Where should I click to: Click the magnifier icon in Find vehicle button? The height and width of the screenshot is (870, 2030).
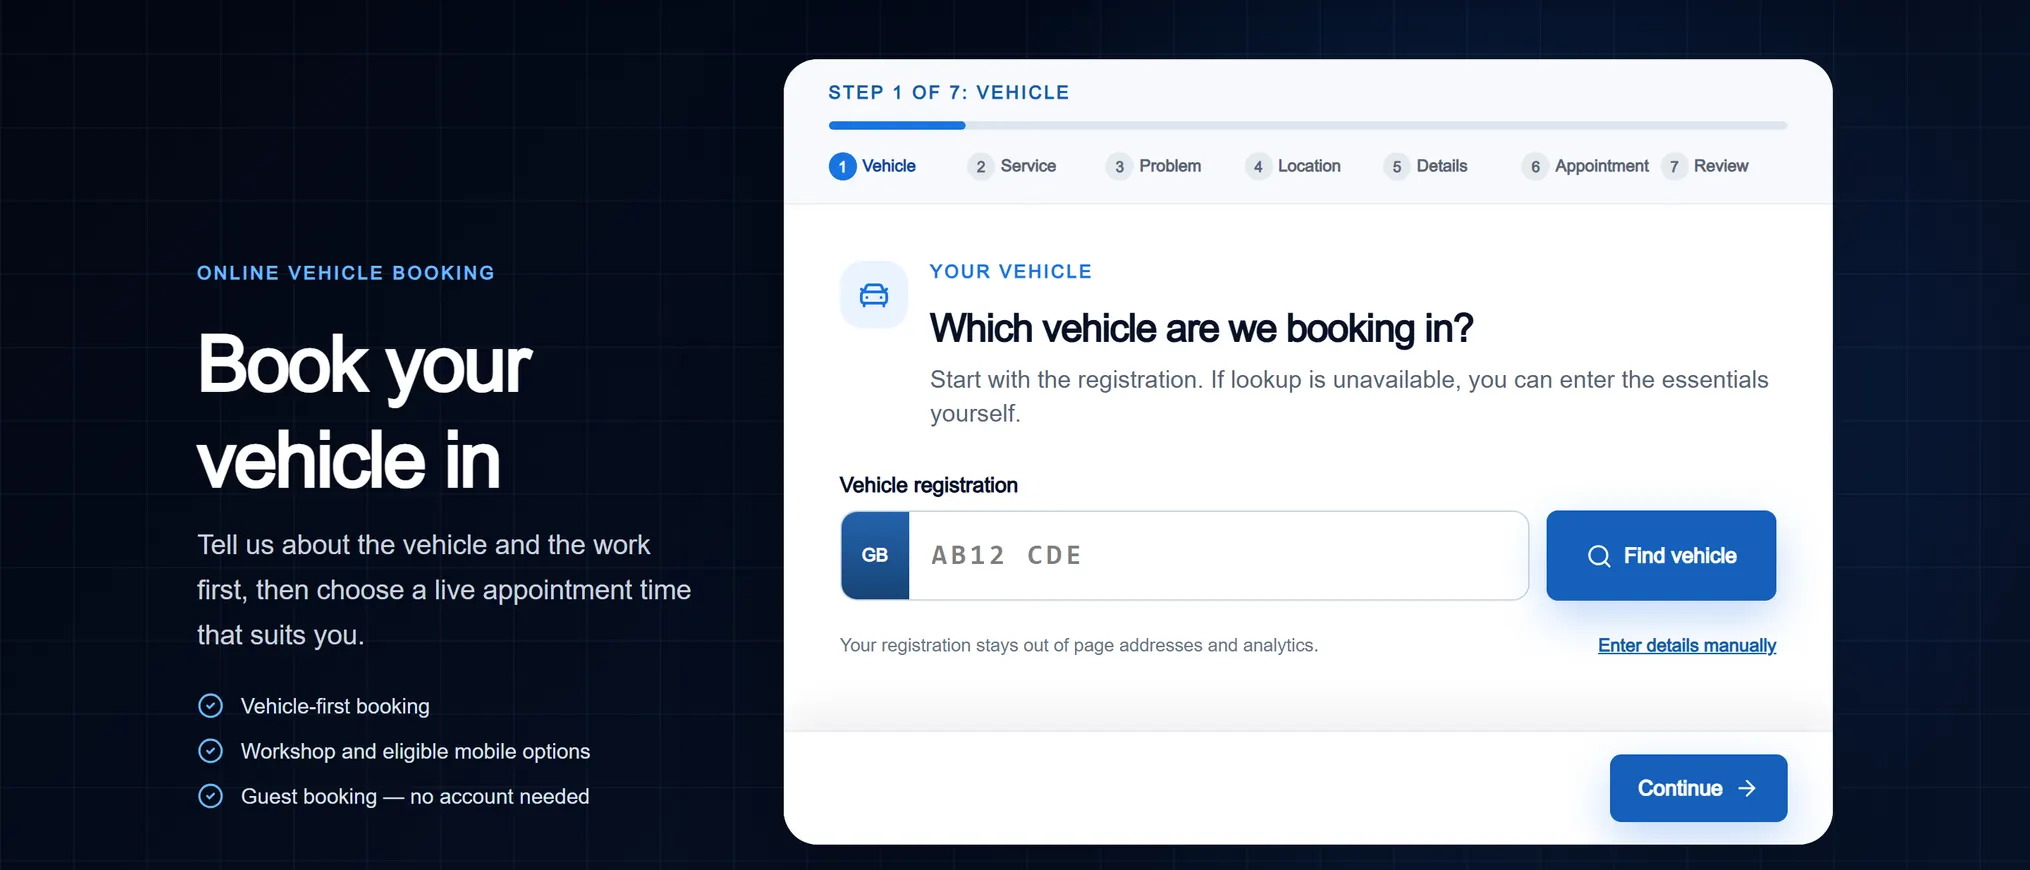click(x=1599, y=556)
